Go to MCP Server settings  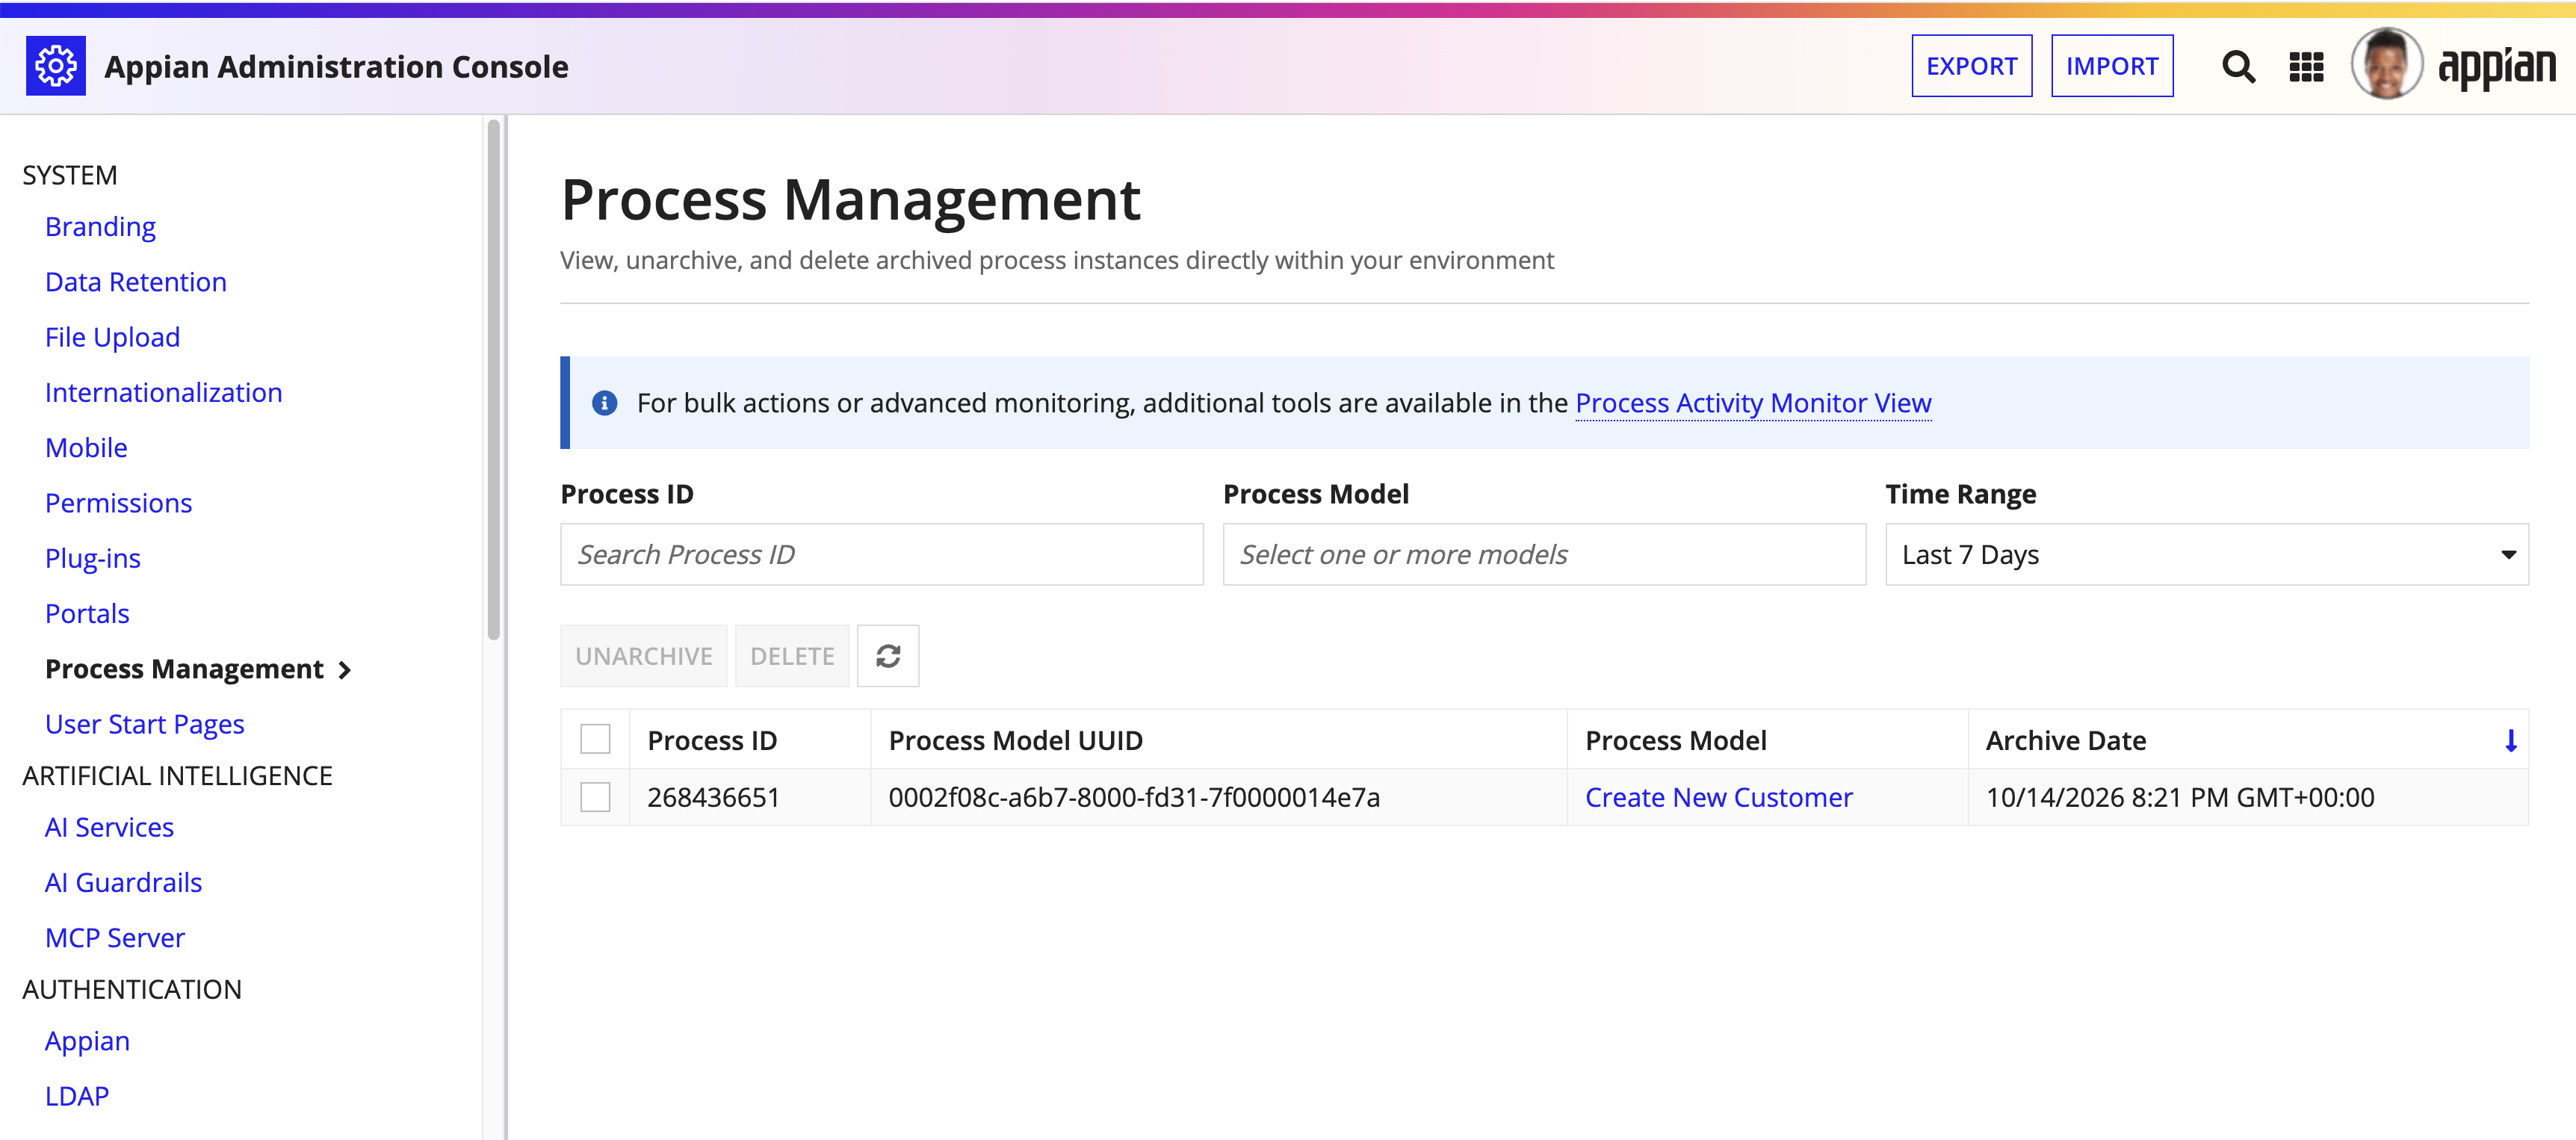[115, 938]
